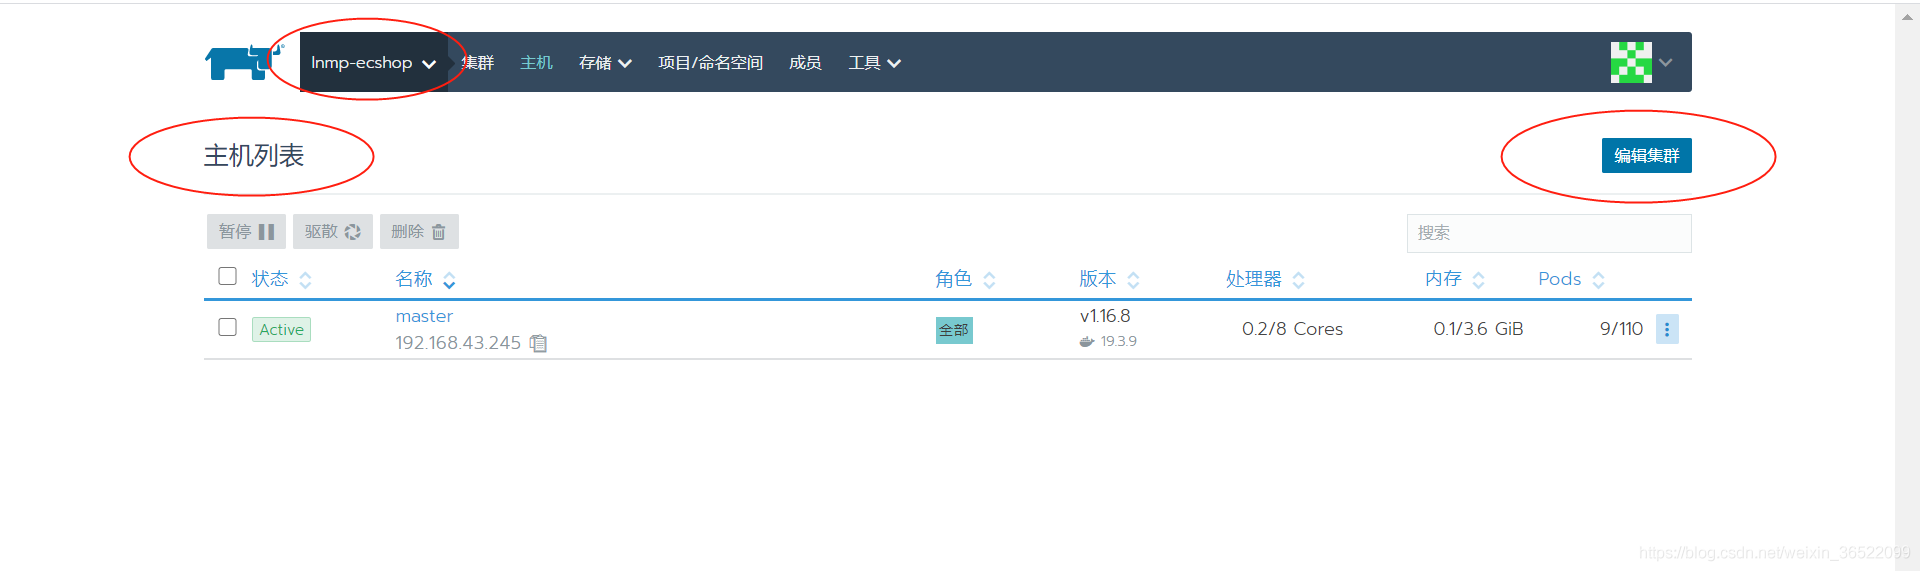Image resolution: width=1920 pixels, height=571 pixels.
Task: Click the scrollbar up arrow
Action: click(1907, 17)
